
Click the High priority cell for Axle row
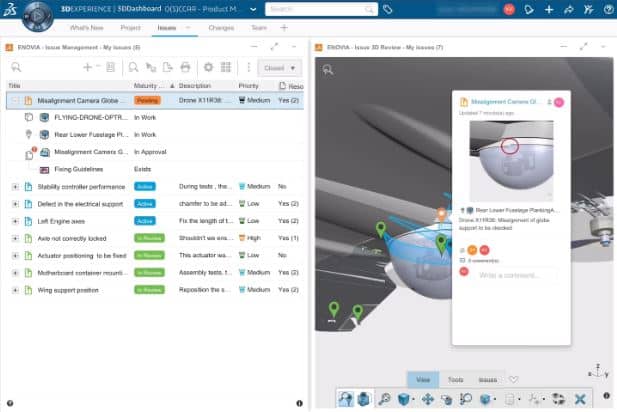point(249,238)
